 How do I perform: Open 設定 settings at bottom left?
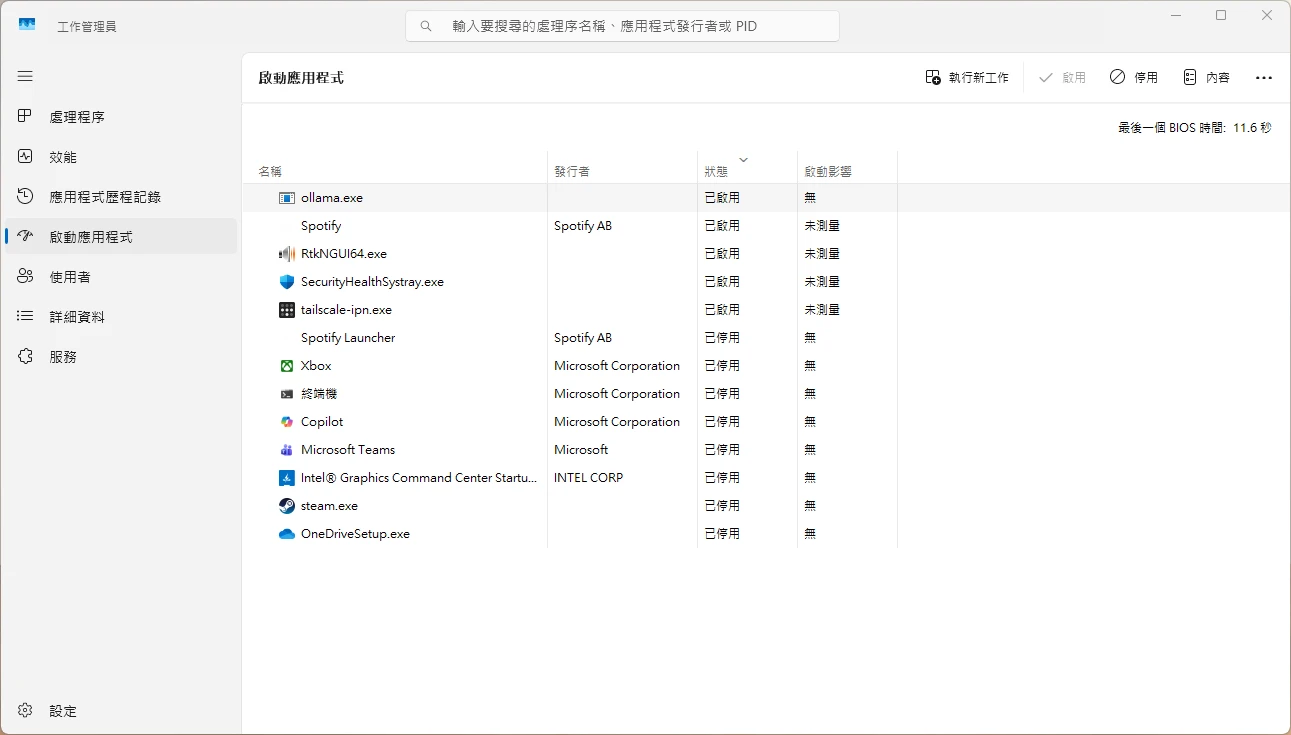pyautogui.click(x=62, y=711)
